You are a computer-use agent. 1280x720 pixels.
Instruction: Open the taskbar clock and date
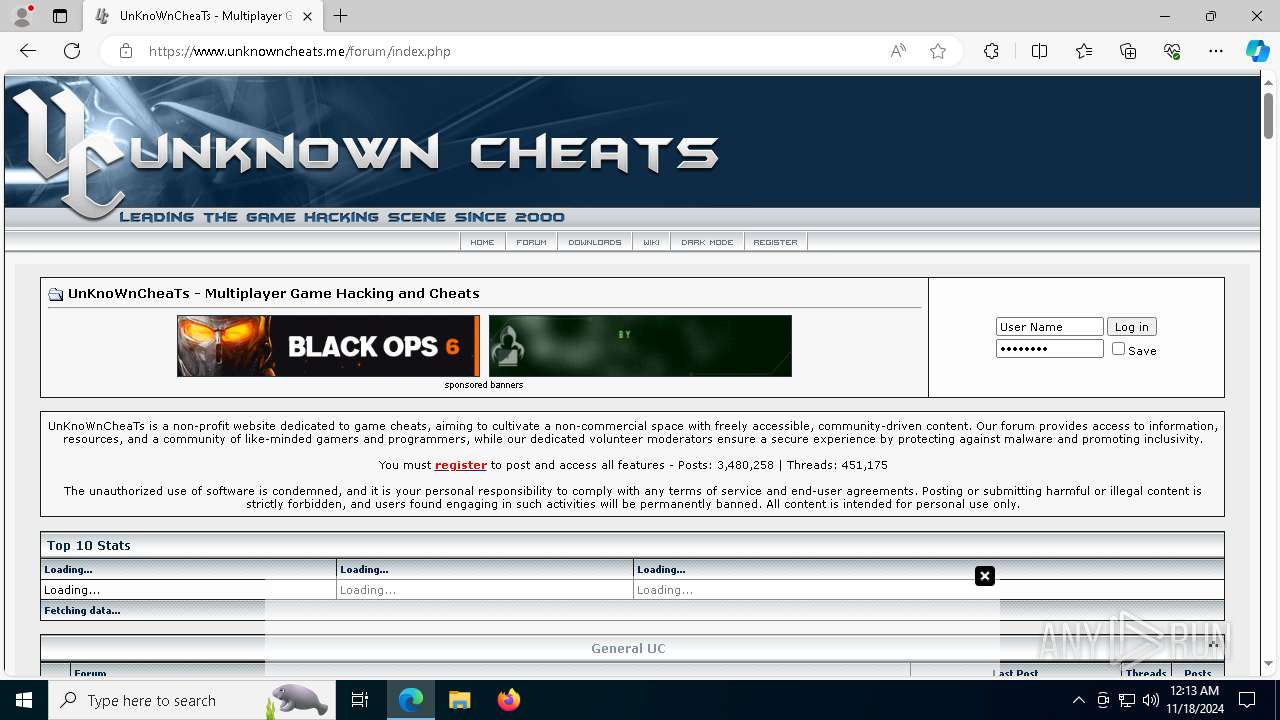pyautogui.click(x=1194, y=700)
